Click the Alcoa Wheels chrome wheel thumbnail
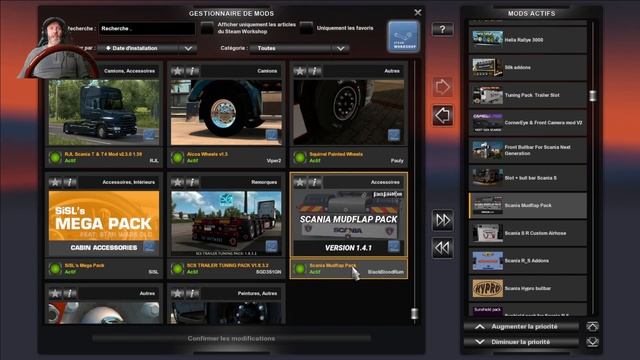Image resolution: width=640 pixels, height=360 pixels. (226, 112)
